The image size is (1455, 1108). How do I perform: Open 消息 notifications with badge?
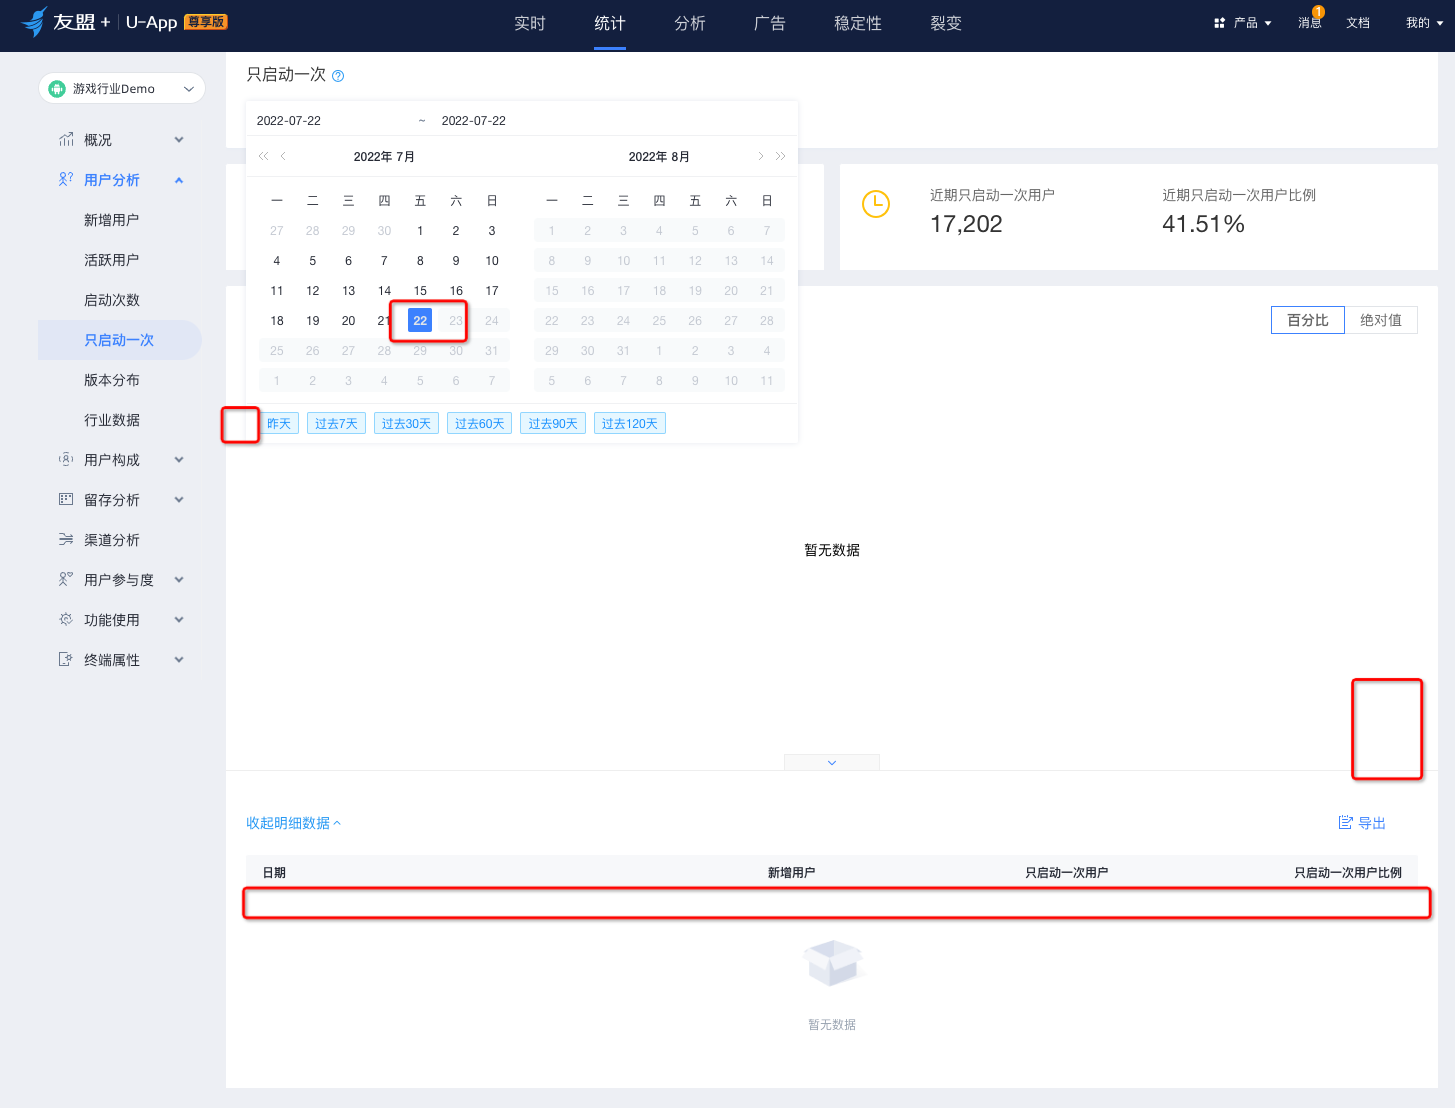click(x=1310, y=22)
